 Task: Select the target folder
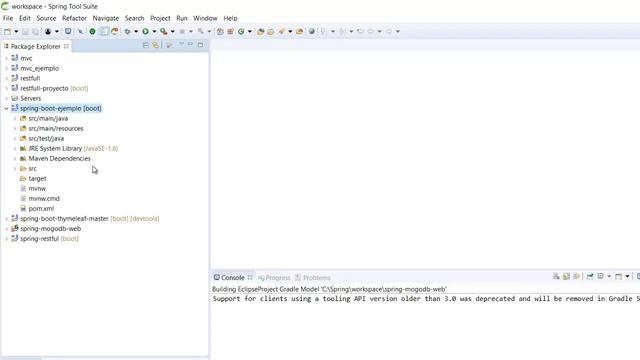click(37, 179)
